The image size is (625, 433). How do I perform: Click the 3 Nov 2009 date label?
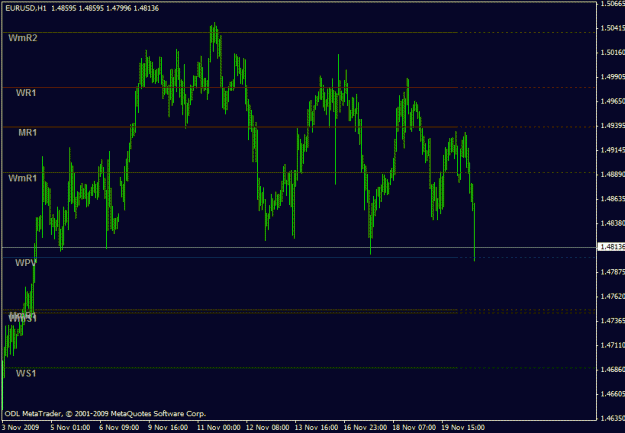pos(20,427)
